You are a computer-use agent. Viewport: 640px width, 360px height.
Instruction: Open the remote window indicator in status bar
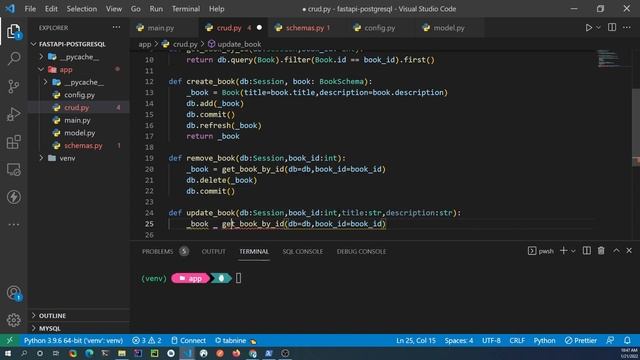(x=9, y=340)
